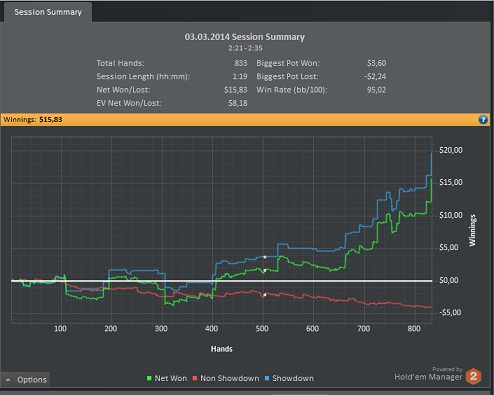This screenshot has height=395, width=494.
Task: Click the Total Hands label
Action: point(120,63)
